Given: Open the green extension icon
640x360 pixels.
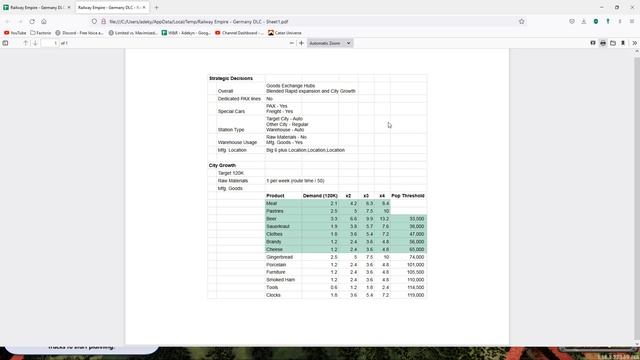Looking at the screenshot, I should click(x=596, y=22).
